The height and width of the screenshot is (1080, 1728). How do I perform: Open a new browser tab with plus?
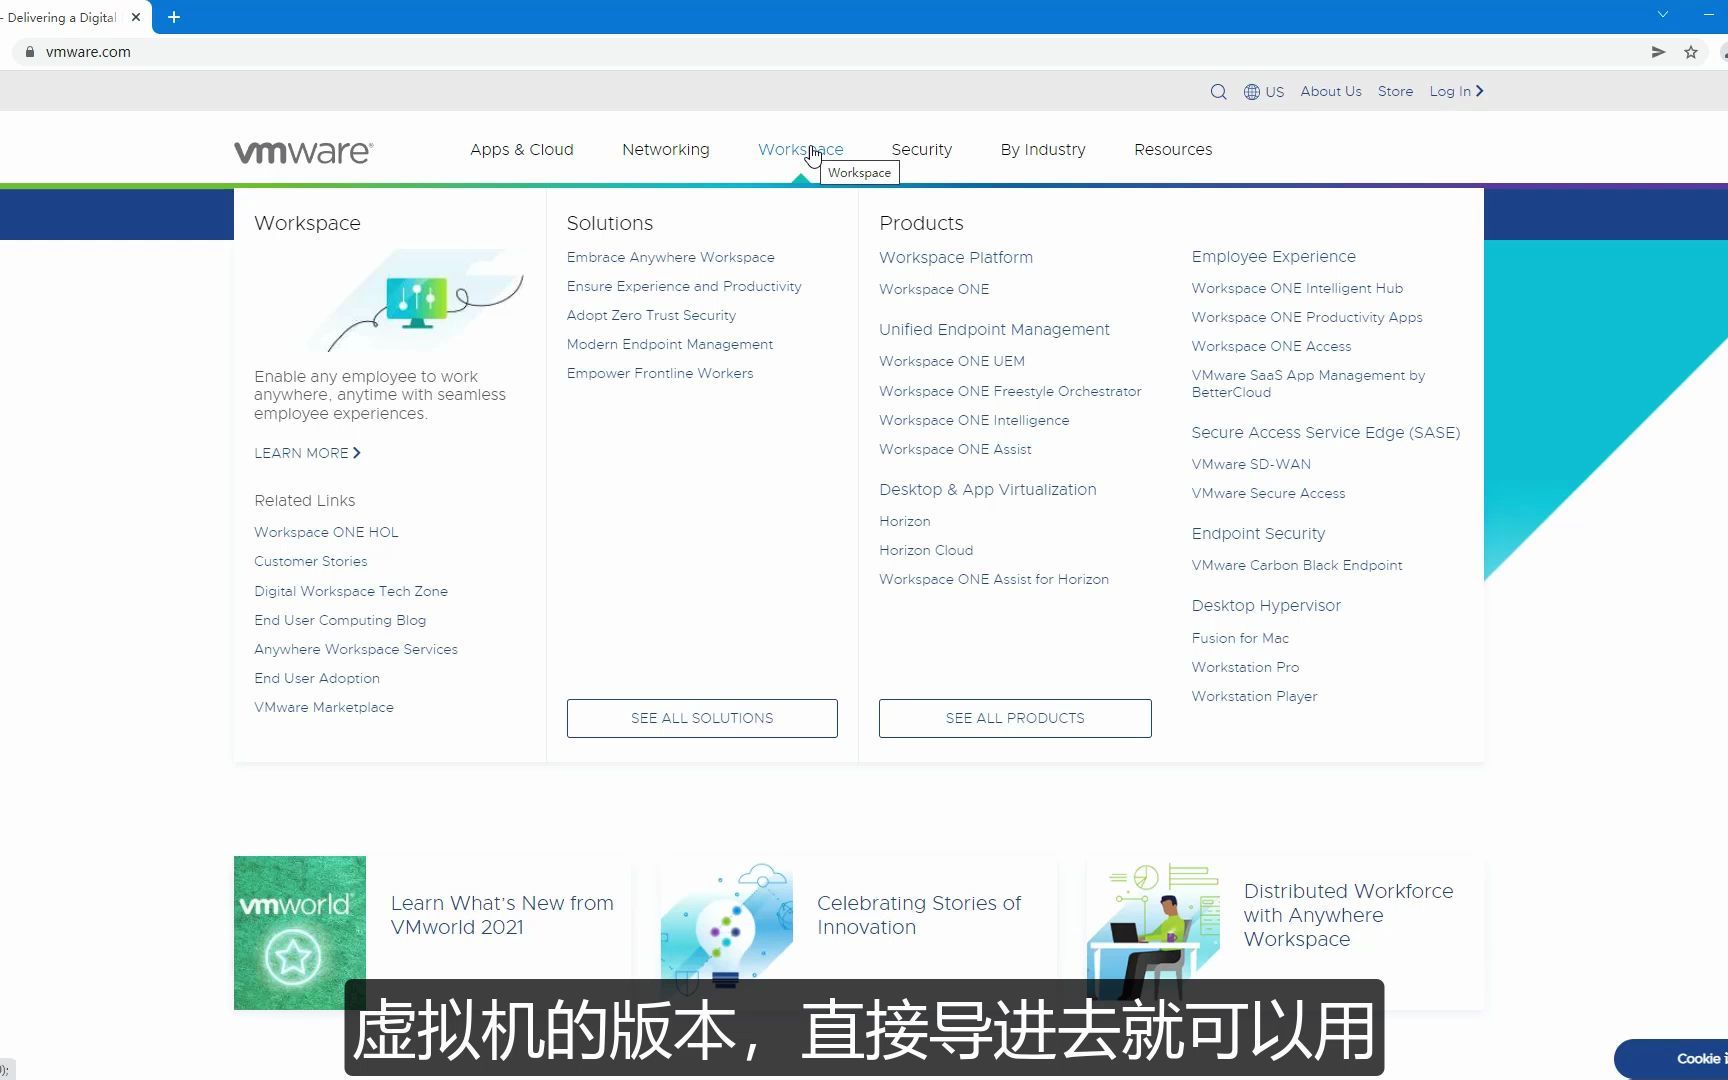tap(174, 17)
